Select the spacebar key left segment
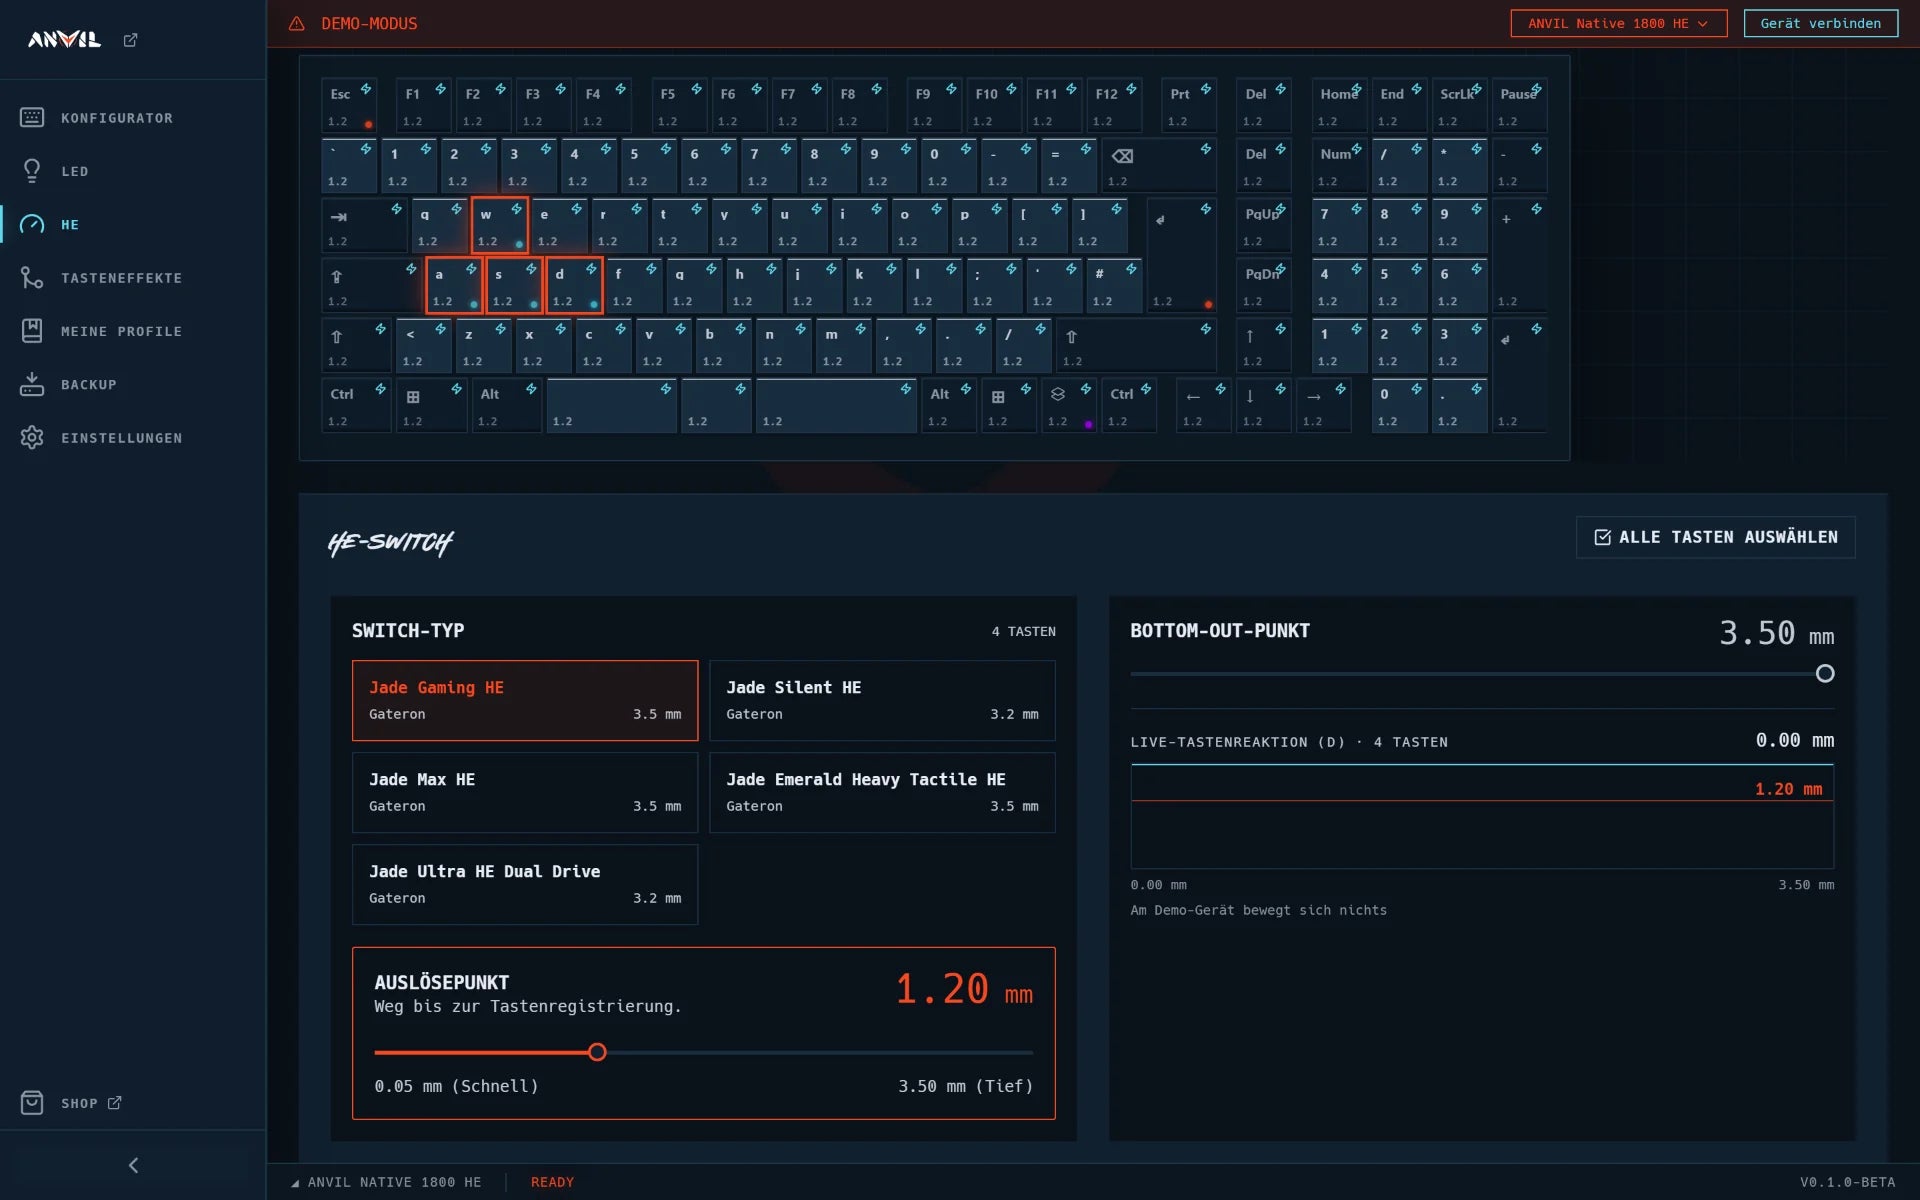The image size is (1920, 1200). (611, 406)
